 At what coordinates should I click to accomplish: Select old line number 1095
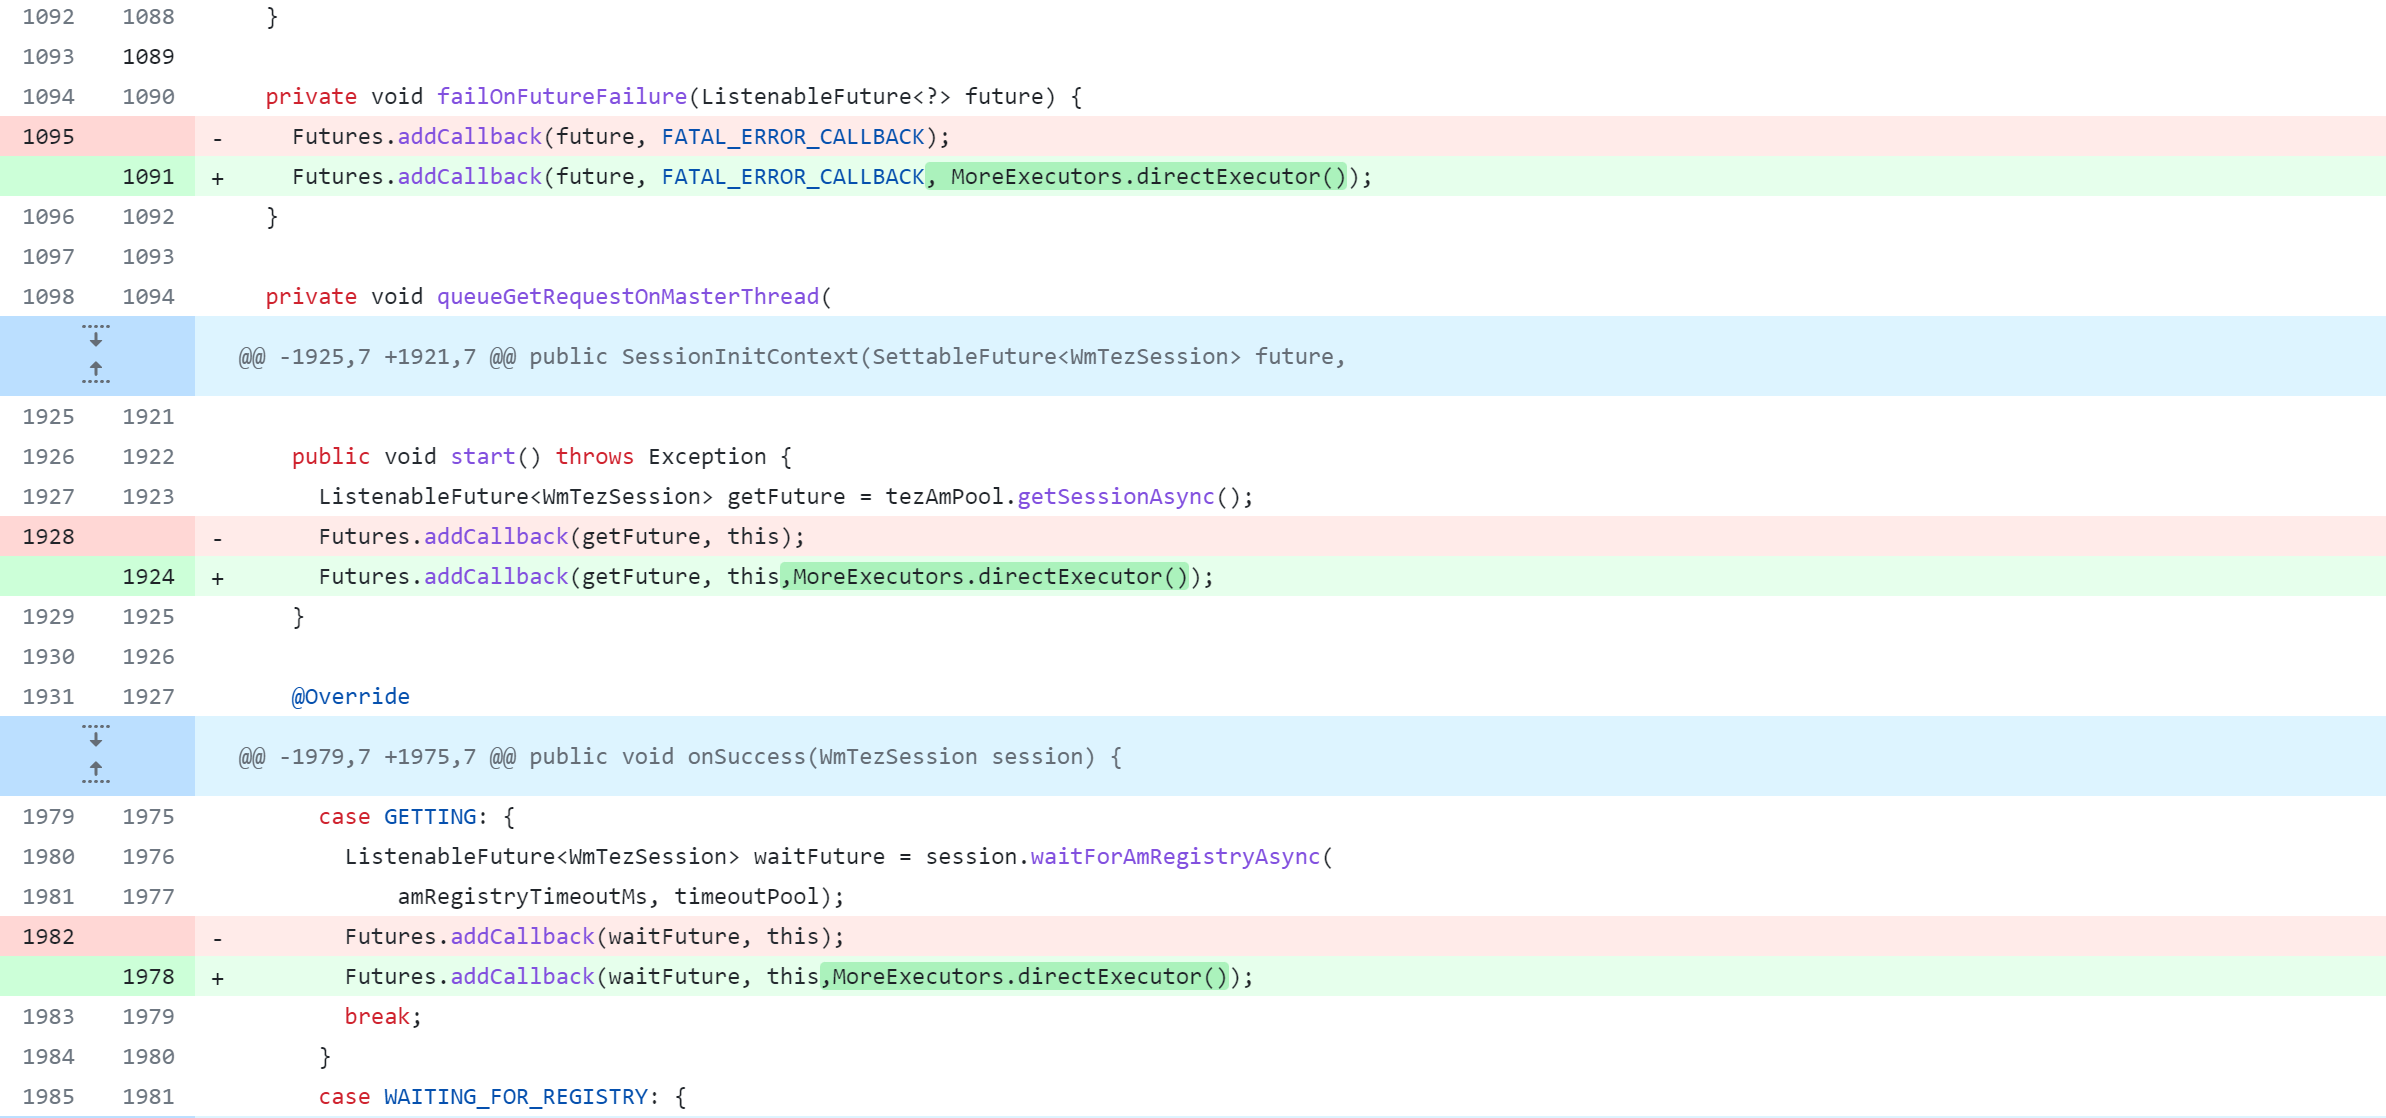coord(49,136)
